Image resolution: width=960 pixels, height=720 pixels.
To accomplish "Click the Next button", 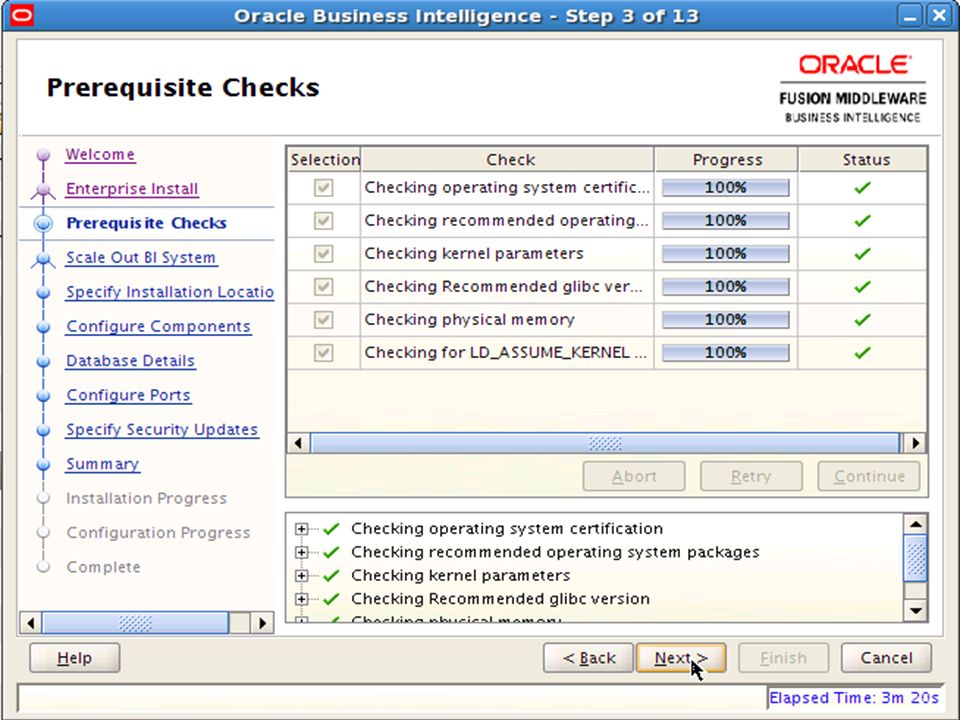I will coord(681,658).
